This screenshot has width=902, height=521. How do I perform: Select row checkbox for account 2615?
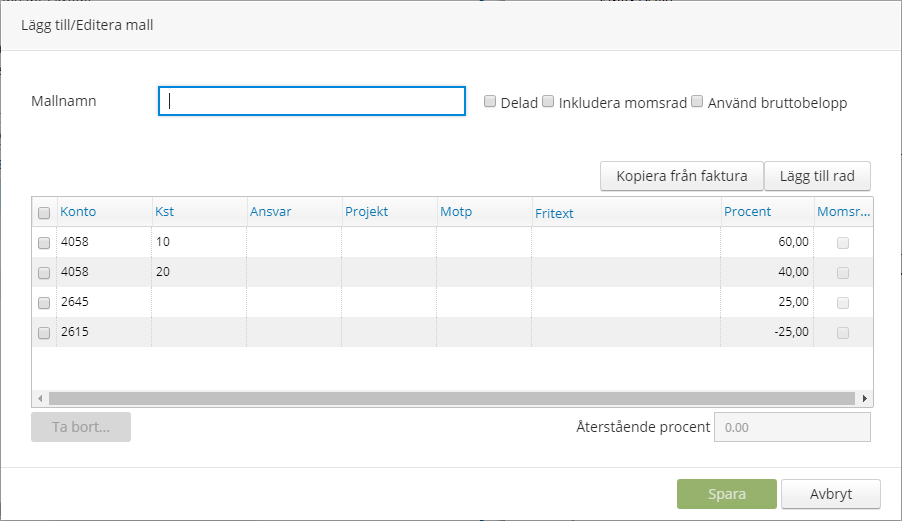point(44,332)
